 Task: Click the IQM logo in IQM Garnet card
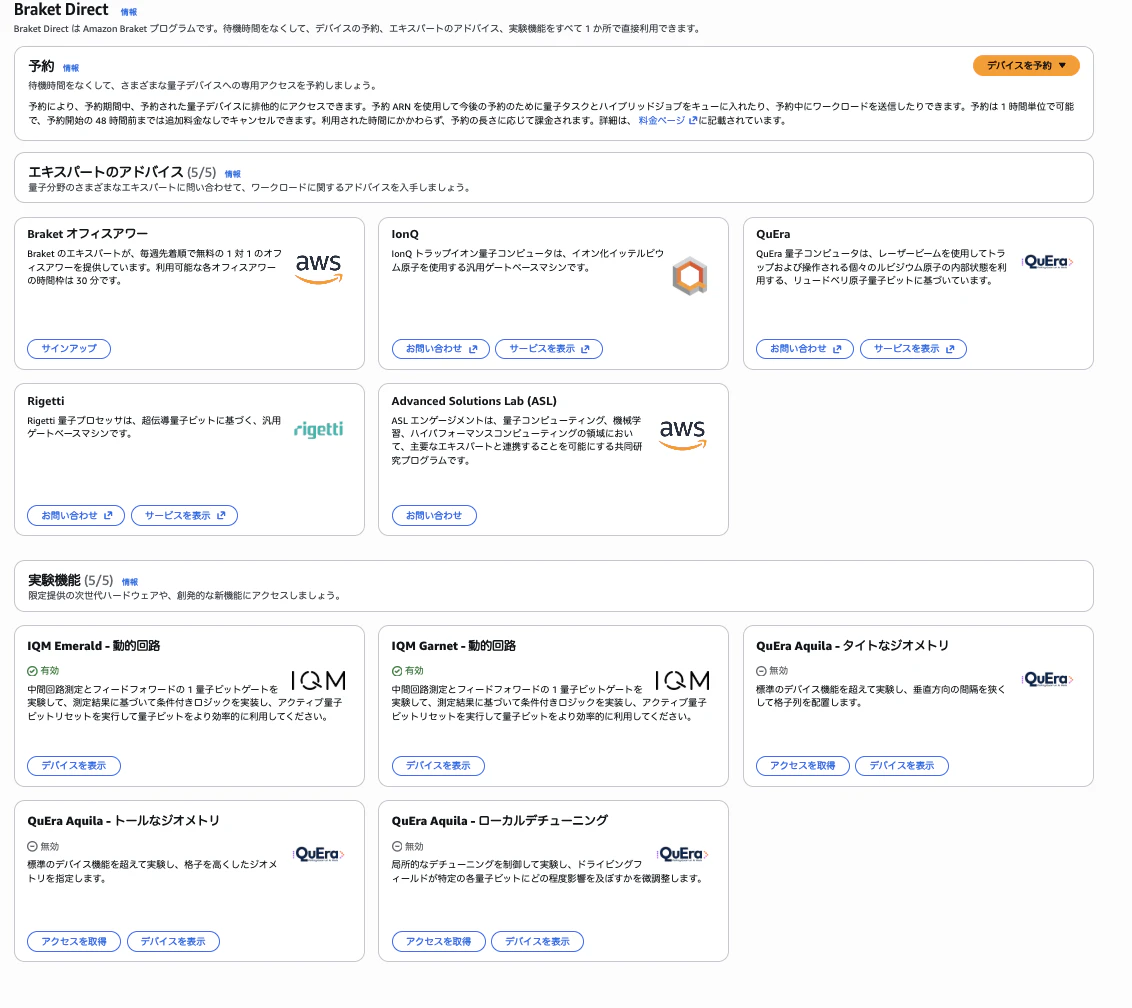pyautogui.click(x=682, y=680)
